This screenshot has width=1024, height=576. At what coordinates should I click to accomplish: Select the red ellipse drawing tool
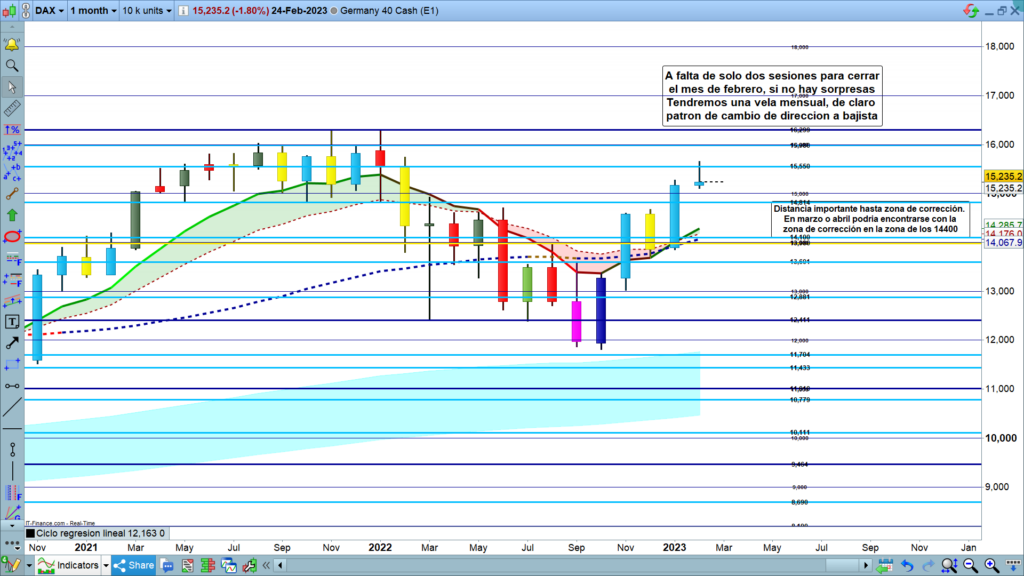coord(12,236)
